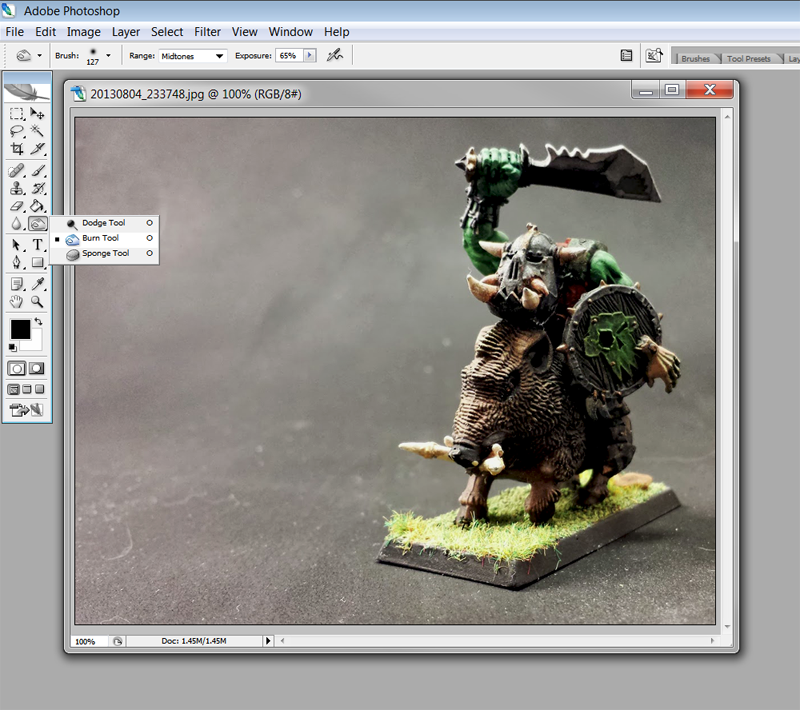Swap foreground and background colors

pos(38,322)
